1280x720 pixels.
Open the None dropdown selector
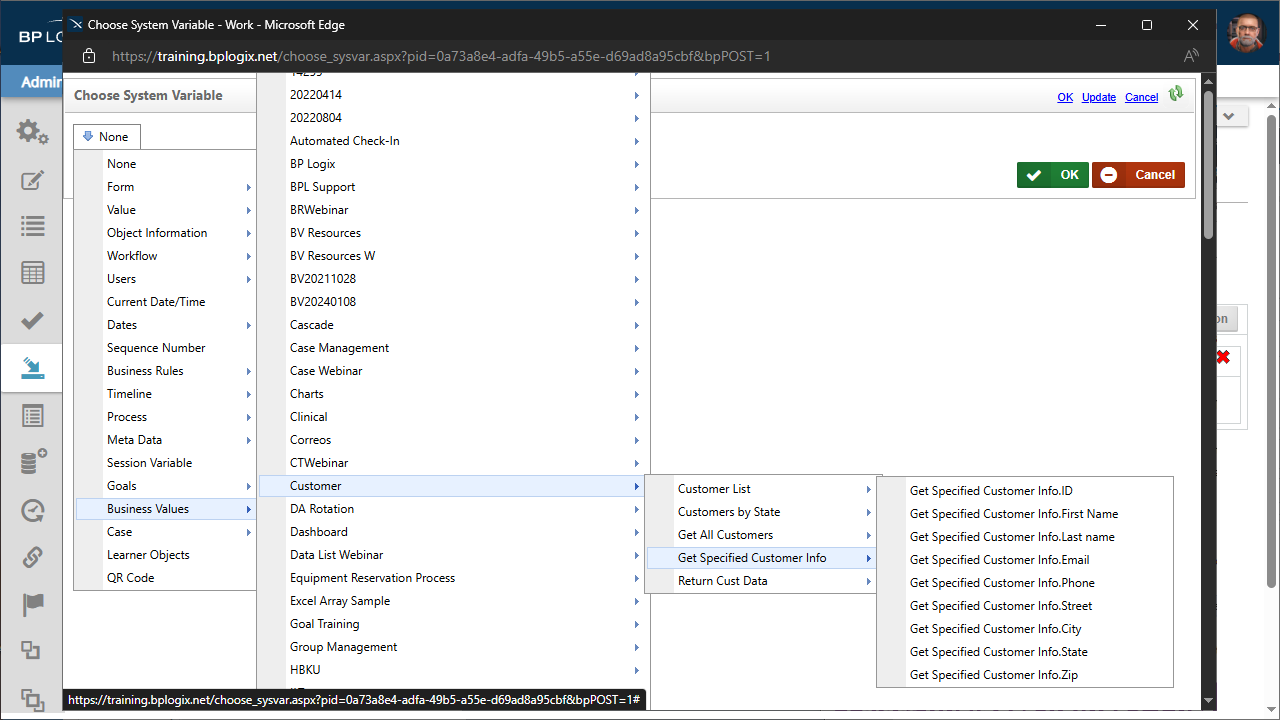click(x=107, y=137)
